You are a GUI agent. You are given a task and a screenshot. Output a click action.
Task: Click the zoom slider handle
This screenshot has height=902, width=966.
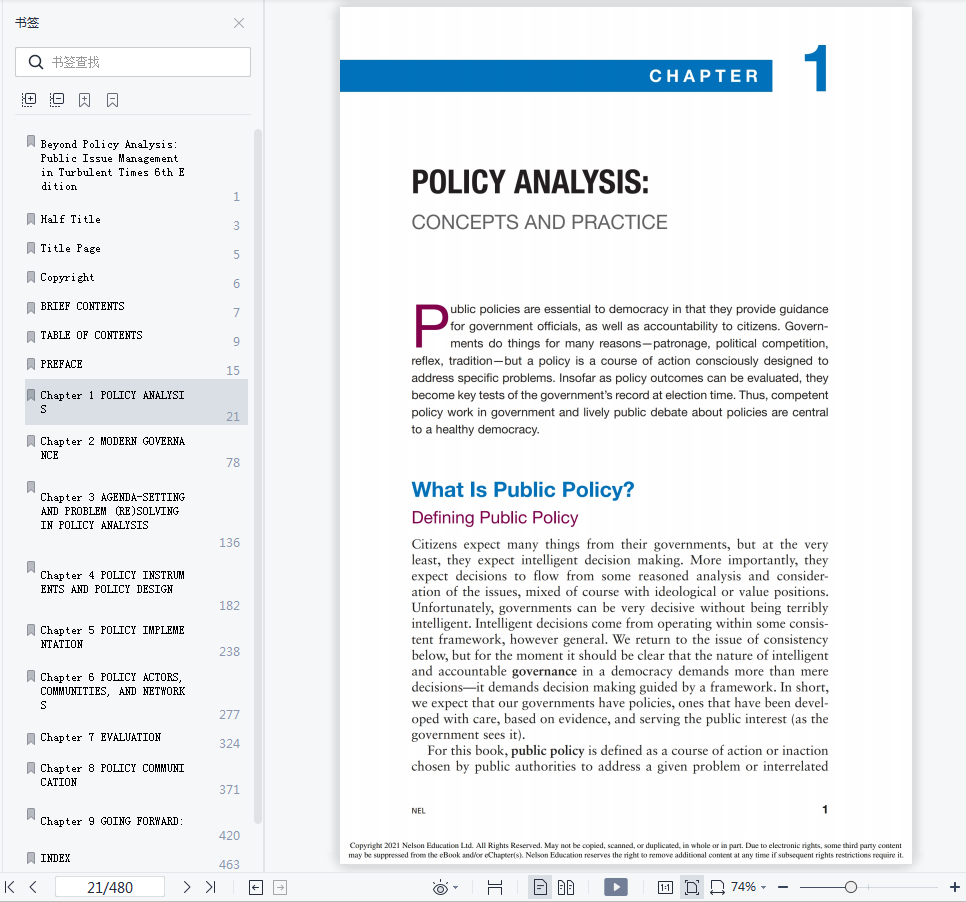pos(851,887)
